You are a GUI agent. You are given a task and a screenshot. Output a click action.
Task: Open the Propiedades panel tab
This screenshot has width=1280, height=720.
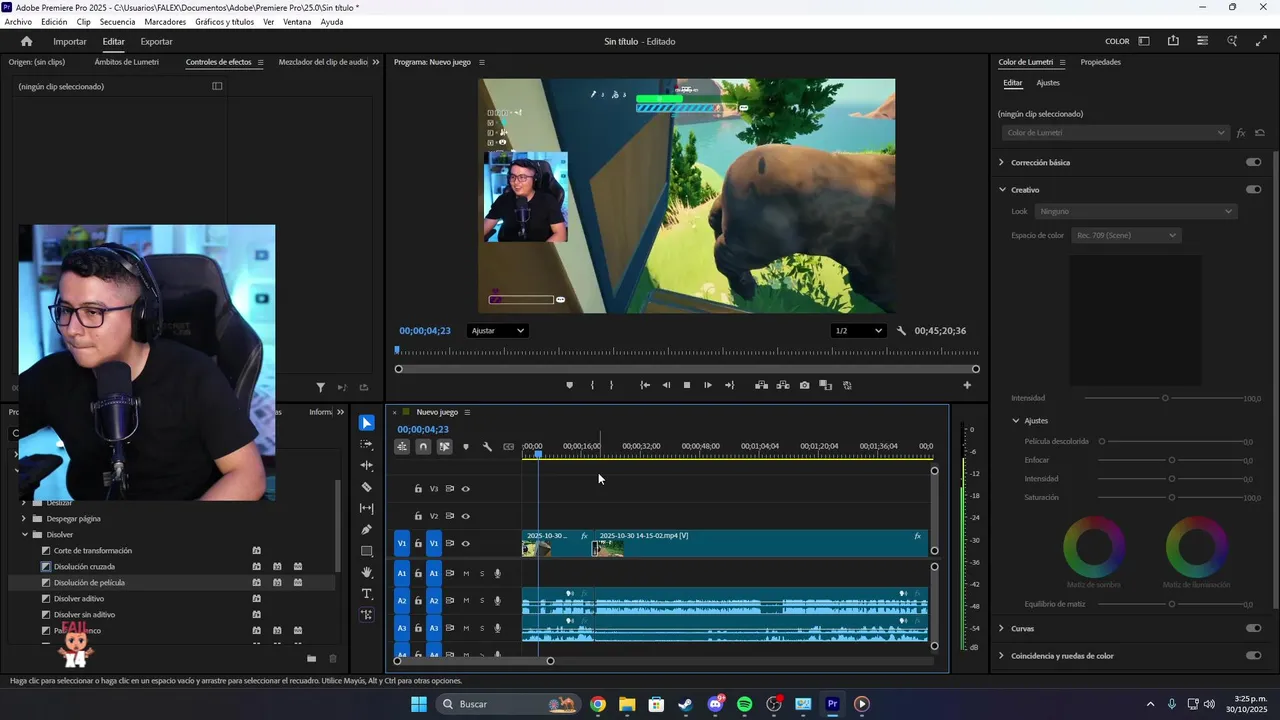[1100, 62]
